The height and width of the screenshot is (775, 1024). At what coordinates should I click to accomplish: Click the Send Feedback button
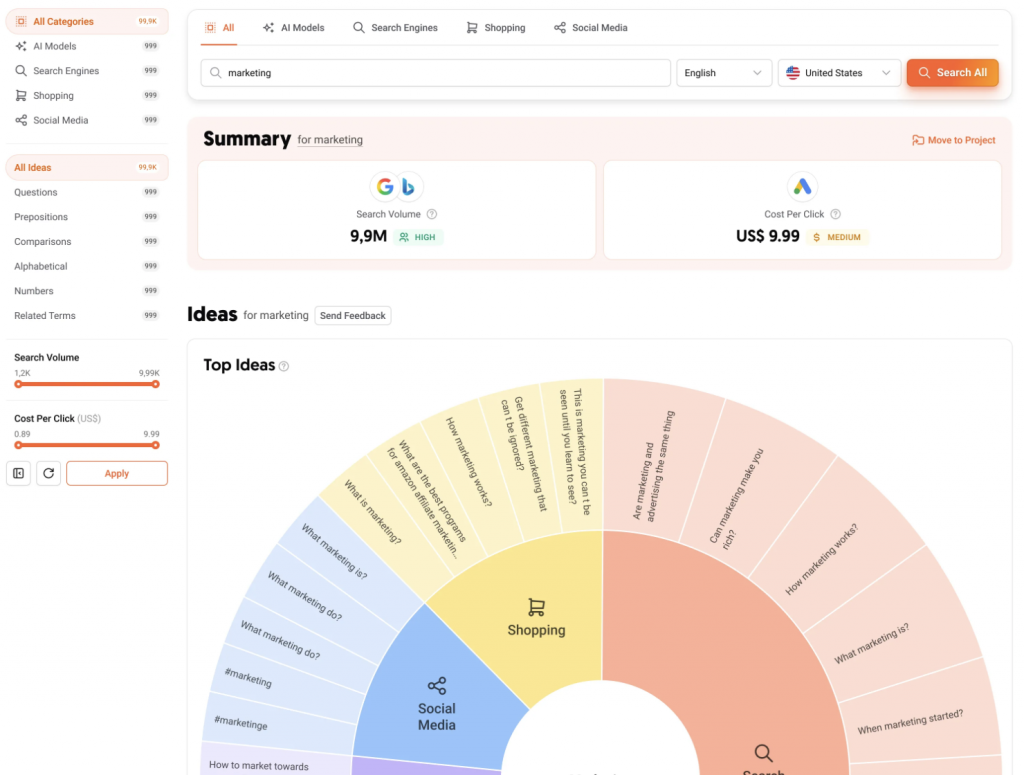[352, 316]
